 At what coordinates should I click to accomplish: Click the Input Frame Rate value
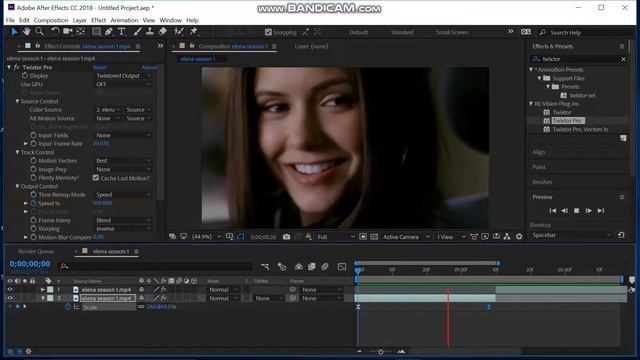coord(101,144)
